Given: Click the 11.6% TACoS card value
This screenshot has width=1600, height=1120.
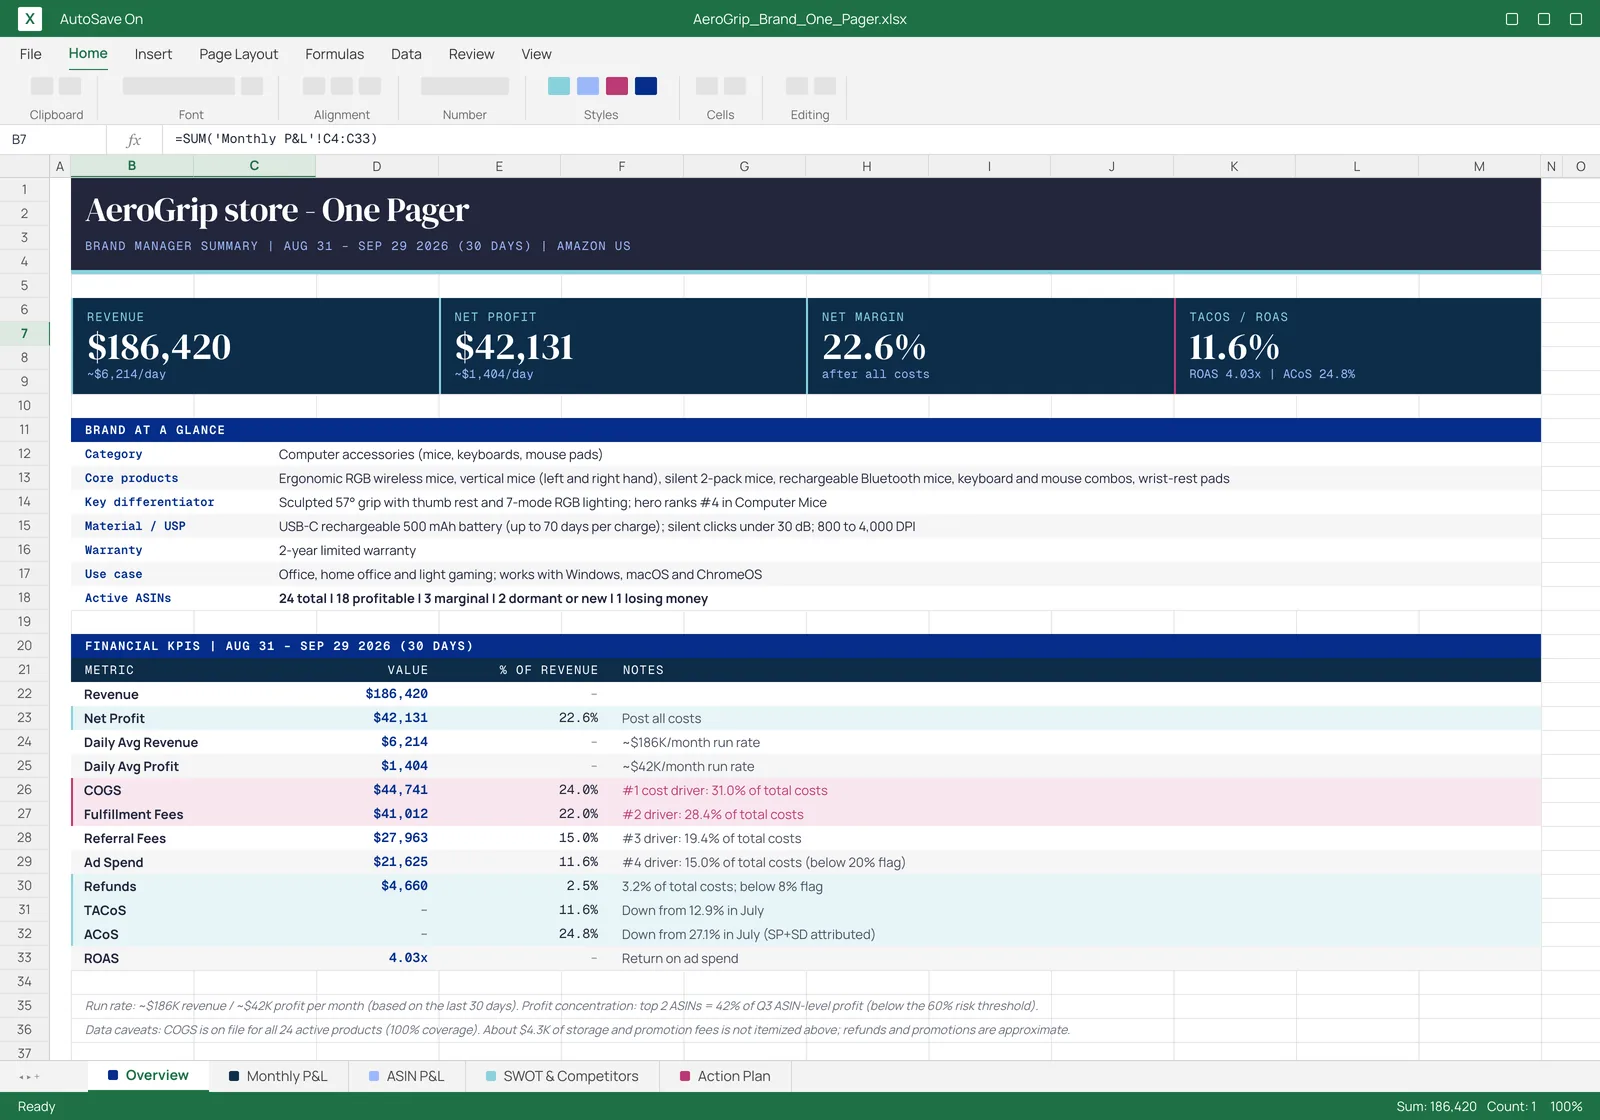Looking at the screenshot, I should click(x=1234, y=347).
